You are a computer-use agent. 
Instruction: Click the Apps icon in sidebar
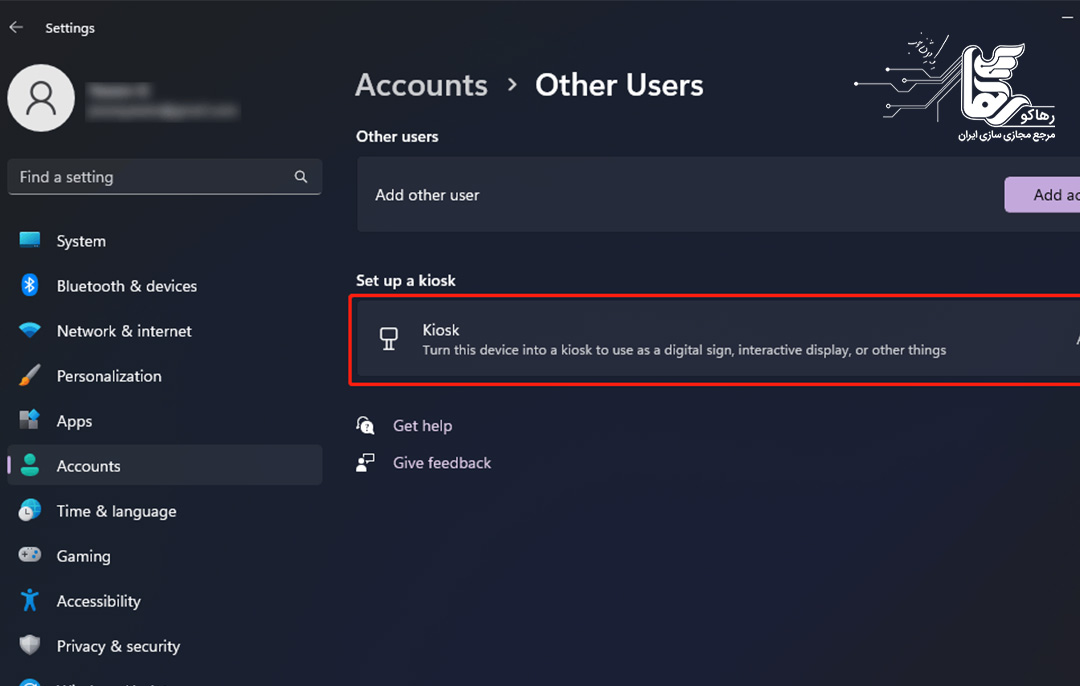click(x=30, y=421)
